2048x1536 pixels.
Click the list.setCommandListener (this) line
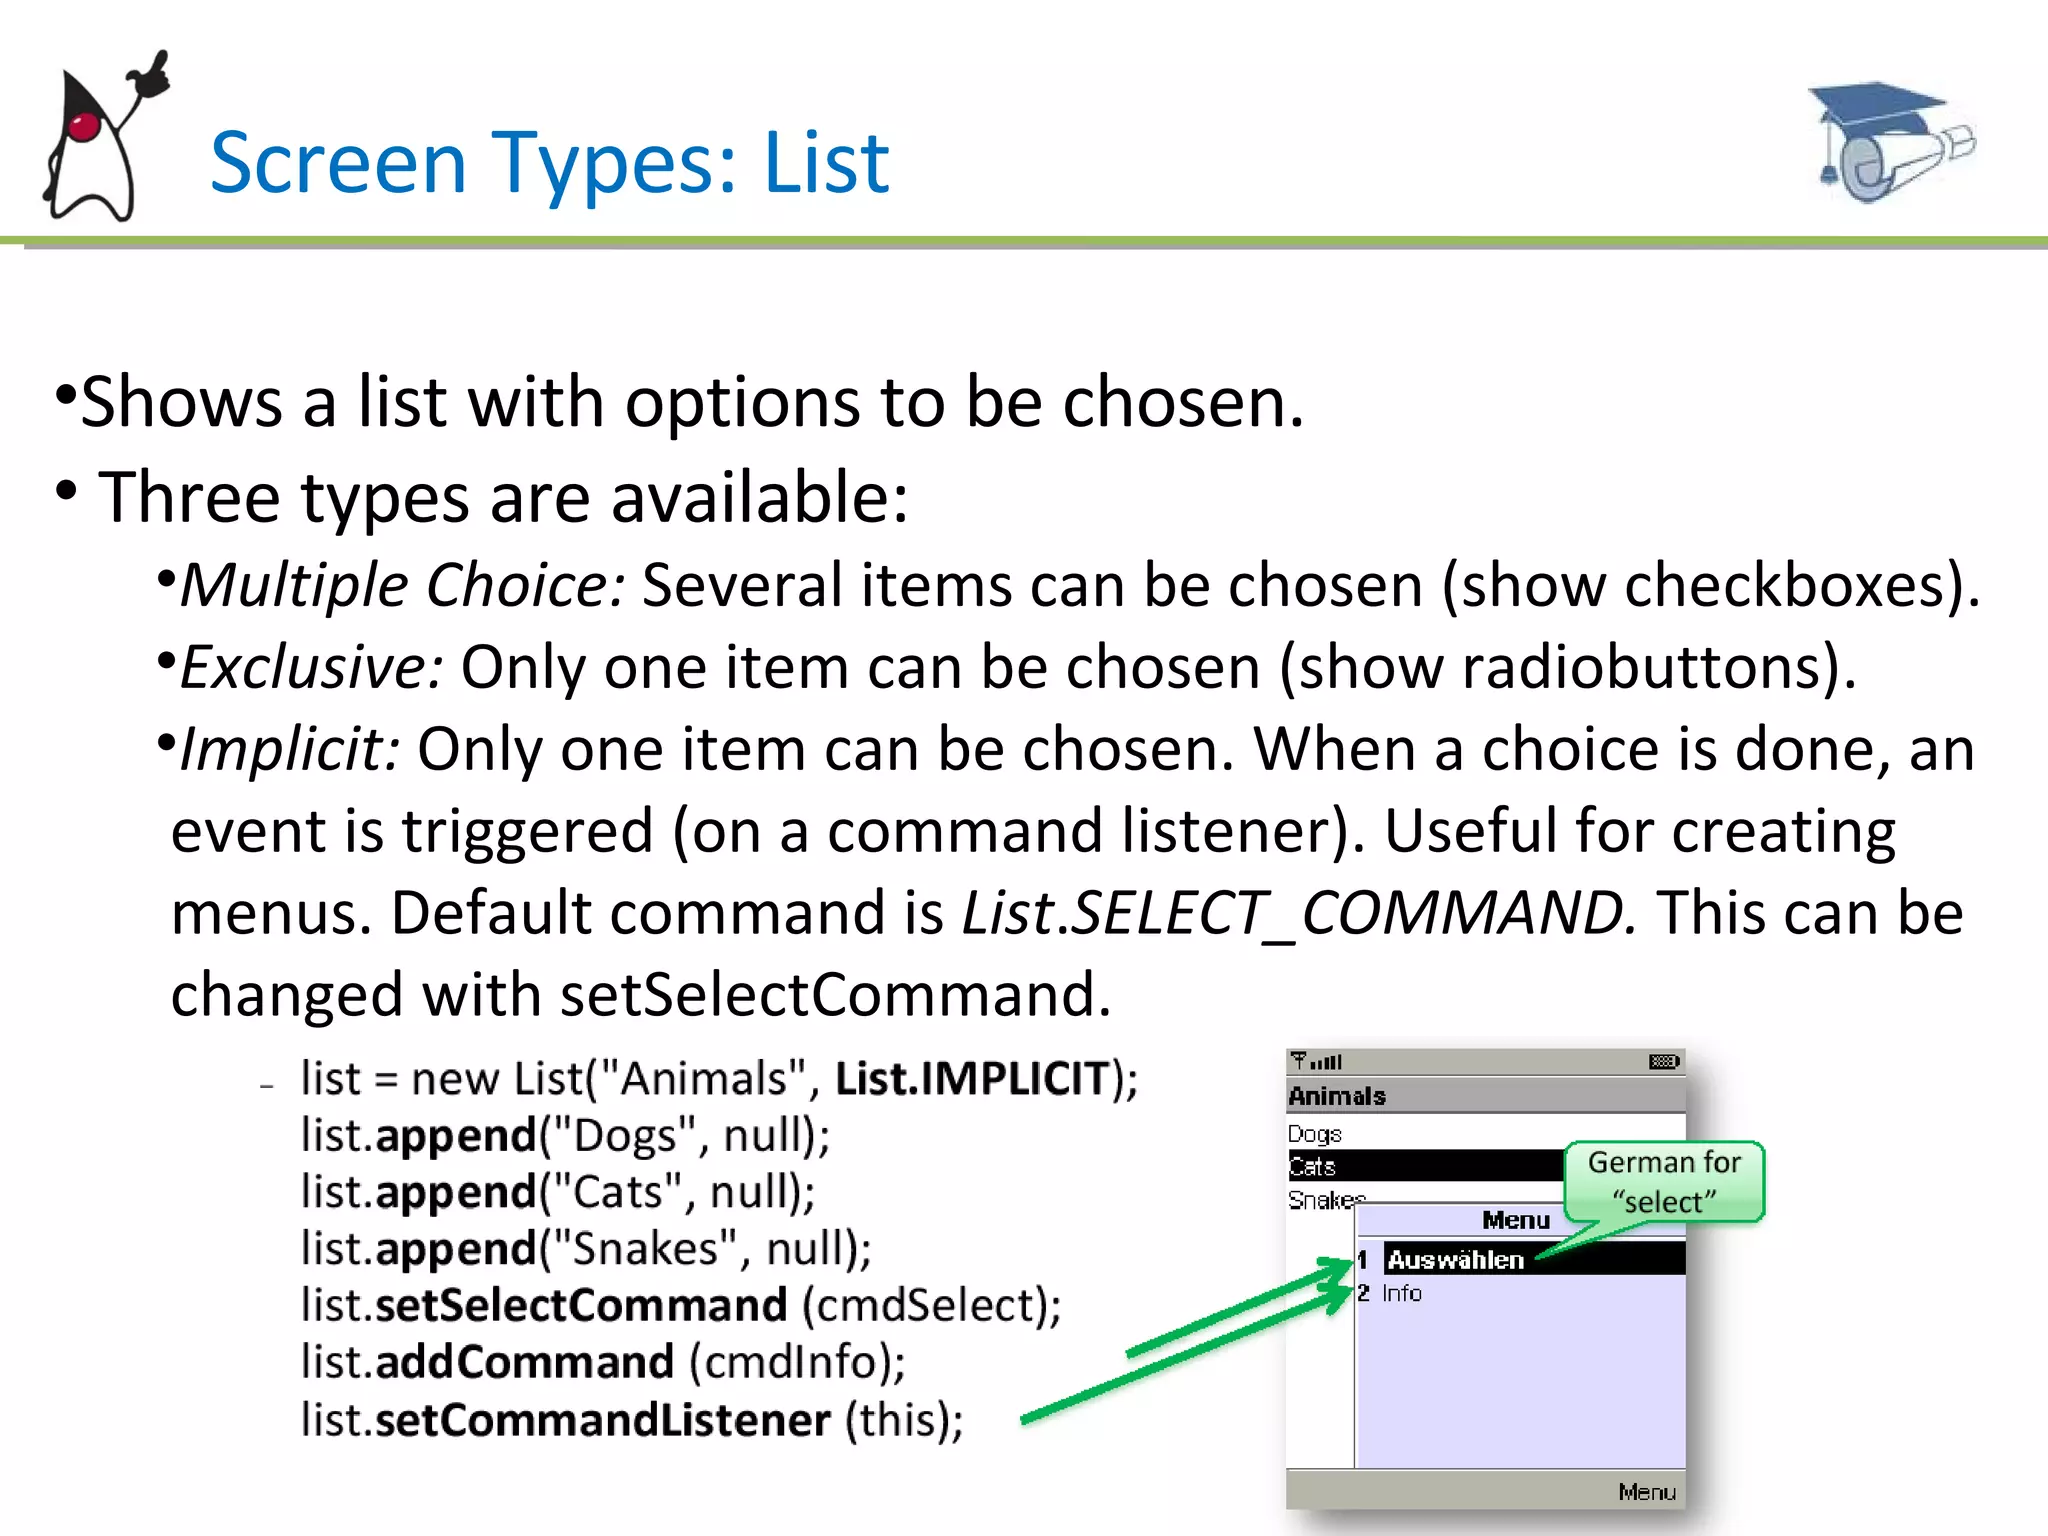(x=632, y=1420)
